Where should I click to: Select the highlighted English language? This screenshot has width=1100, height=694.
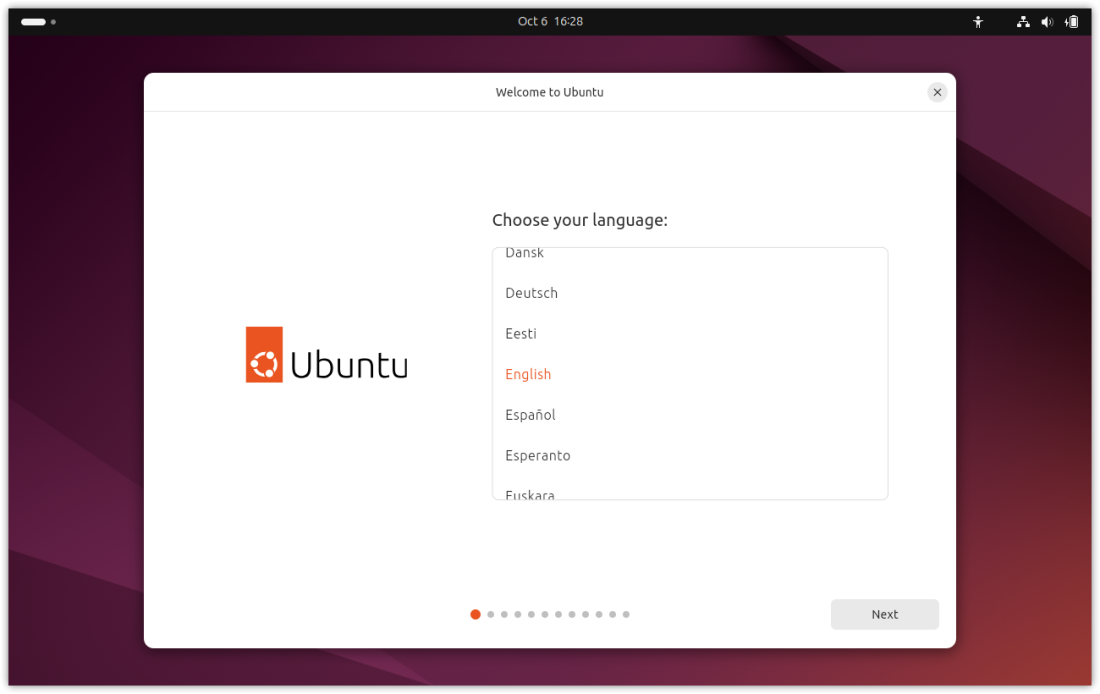(690, 374)
